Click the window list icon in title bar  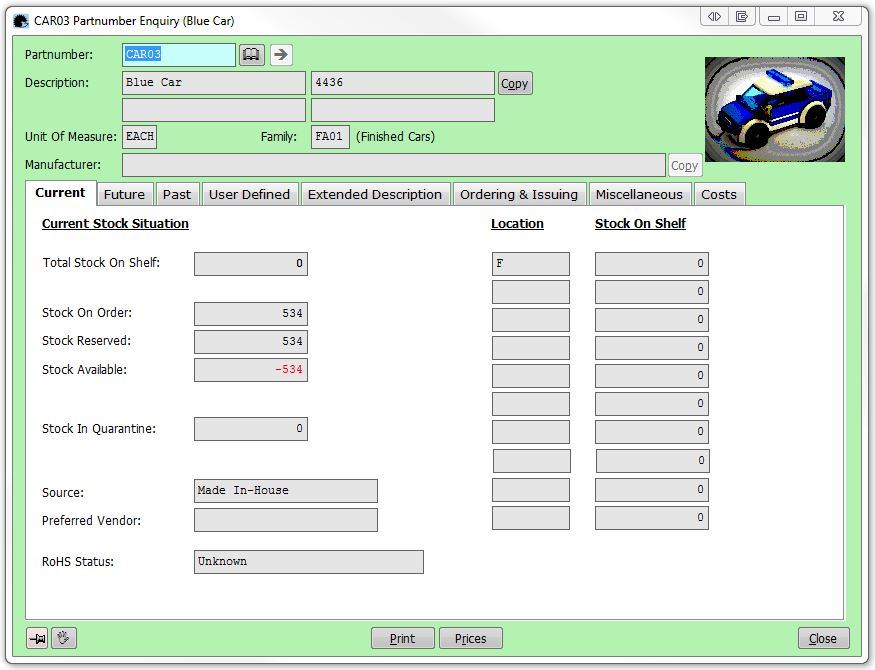click(x=742, y=17)
